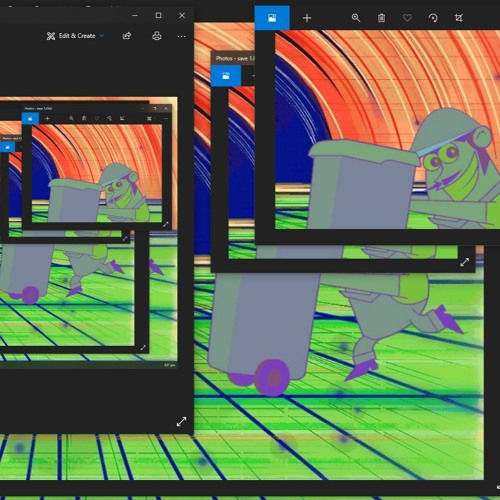500x500 pixels.
Task: Click the large plus Add to icon
Action: (307, 18)
